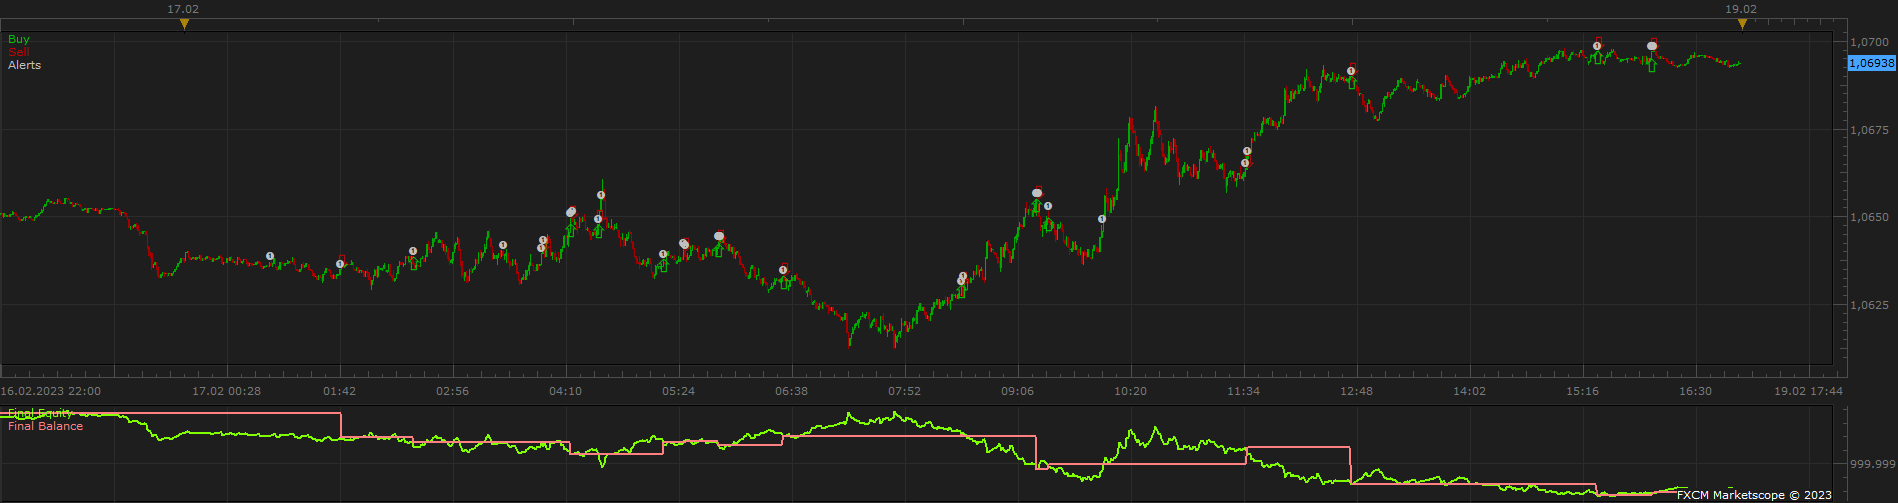Click the blue current price tag 1,06938

coord(1871,63)
